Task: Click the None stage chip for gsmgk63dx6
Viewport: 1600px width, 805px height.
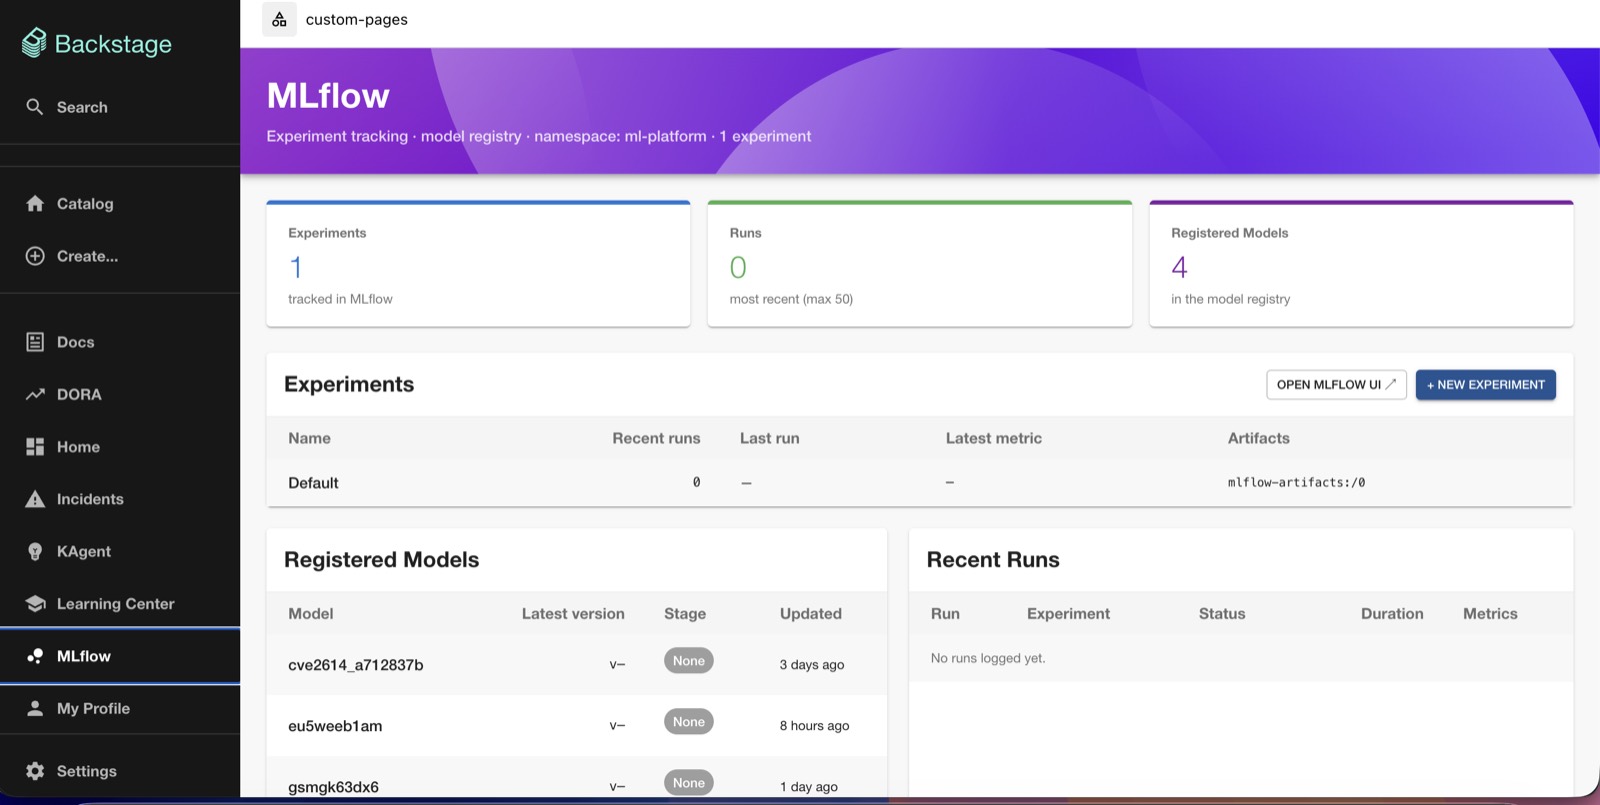Action: click(x=689, y=783)
